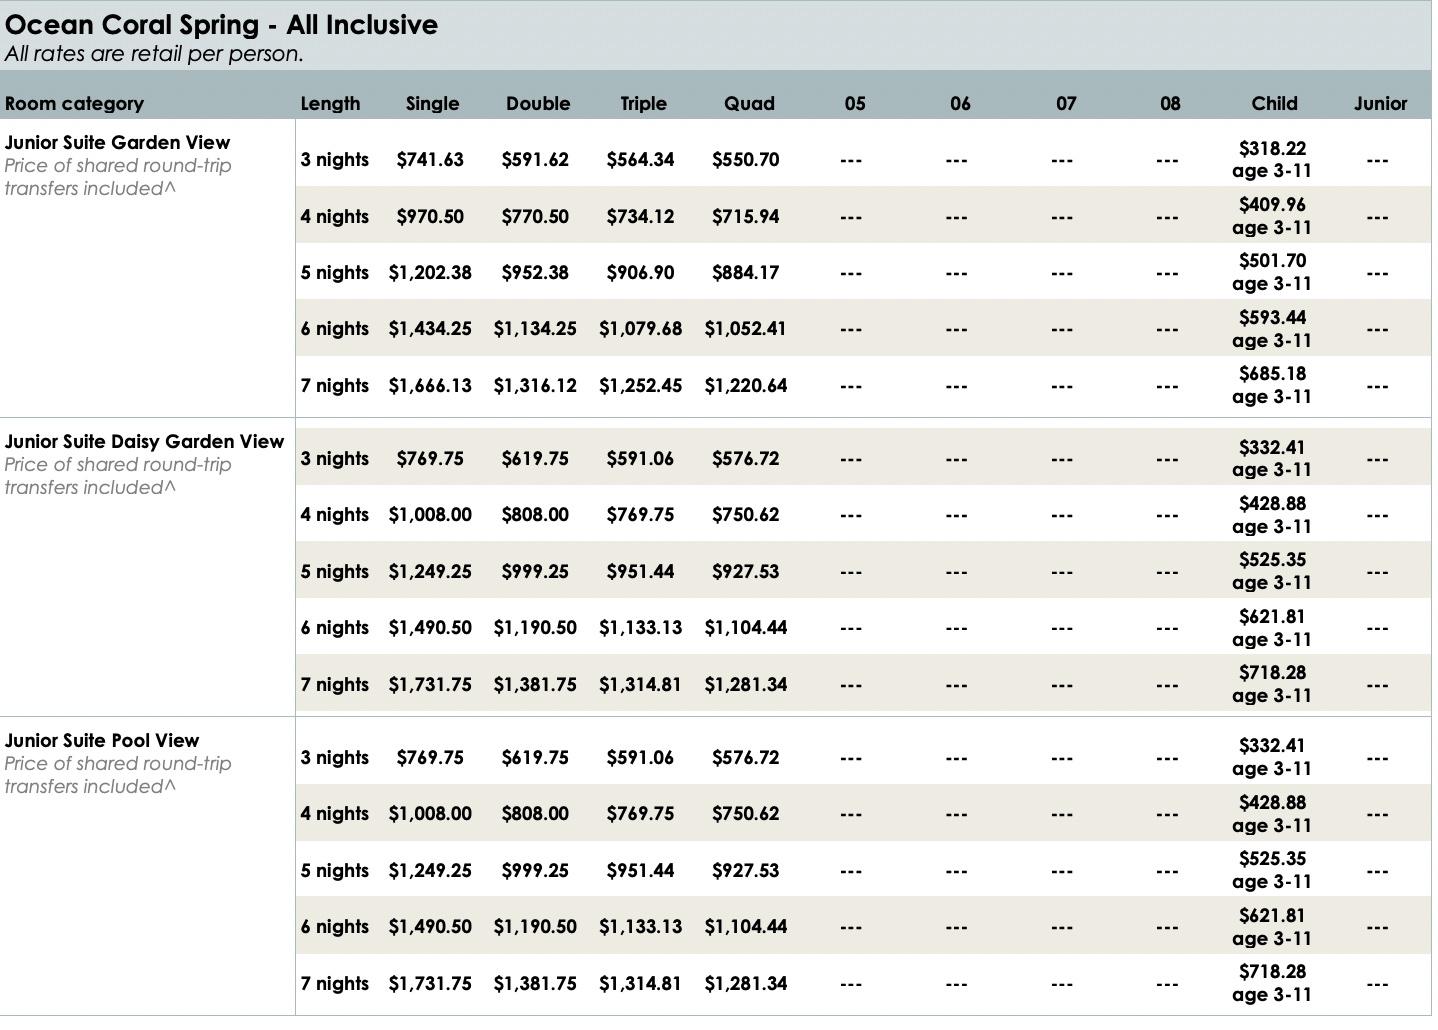Click the Quad rate $884.17

tap(745, 273)
